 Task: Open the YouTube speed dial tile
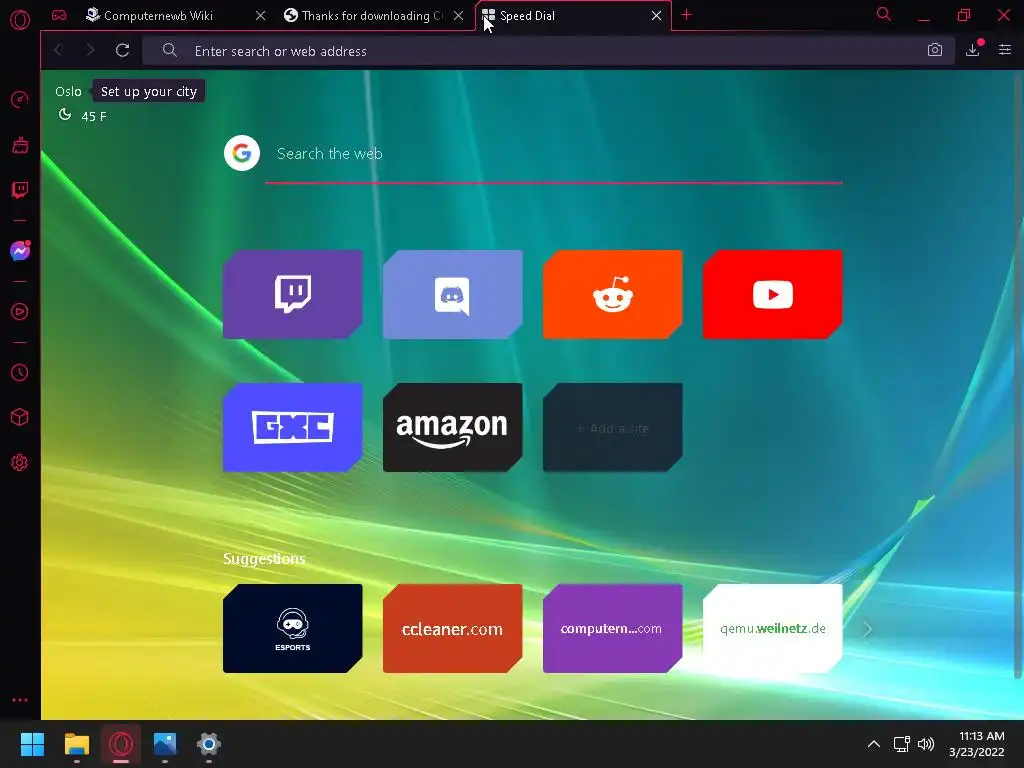click(x=773, y=295)
